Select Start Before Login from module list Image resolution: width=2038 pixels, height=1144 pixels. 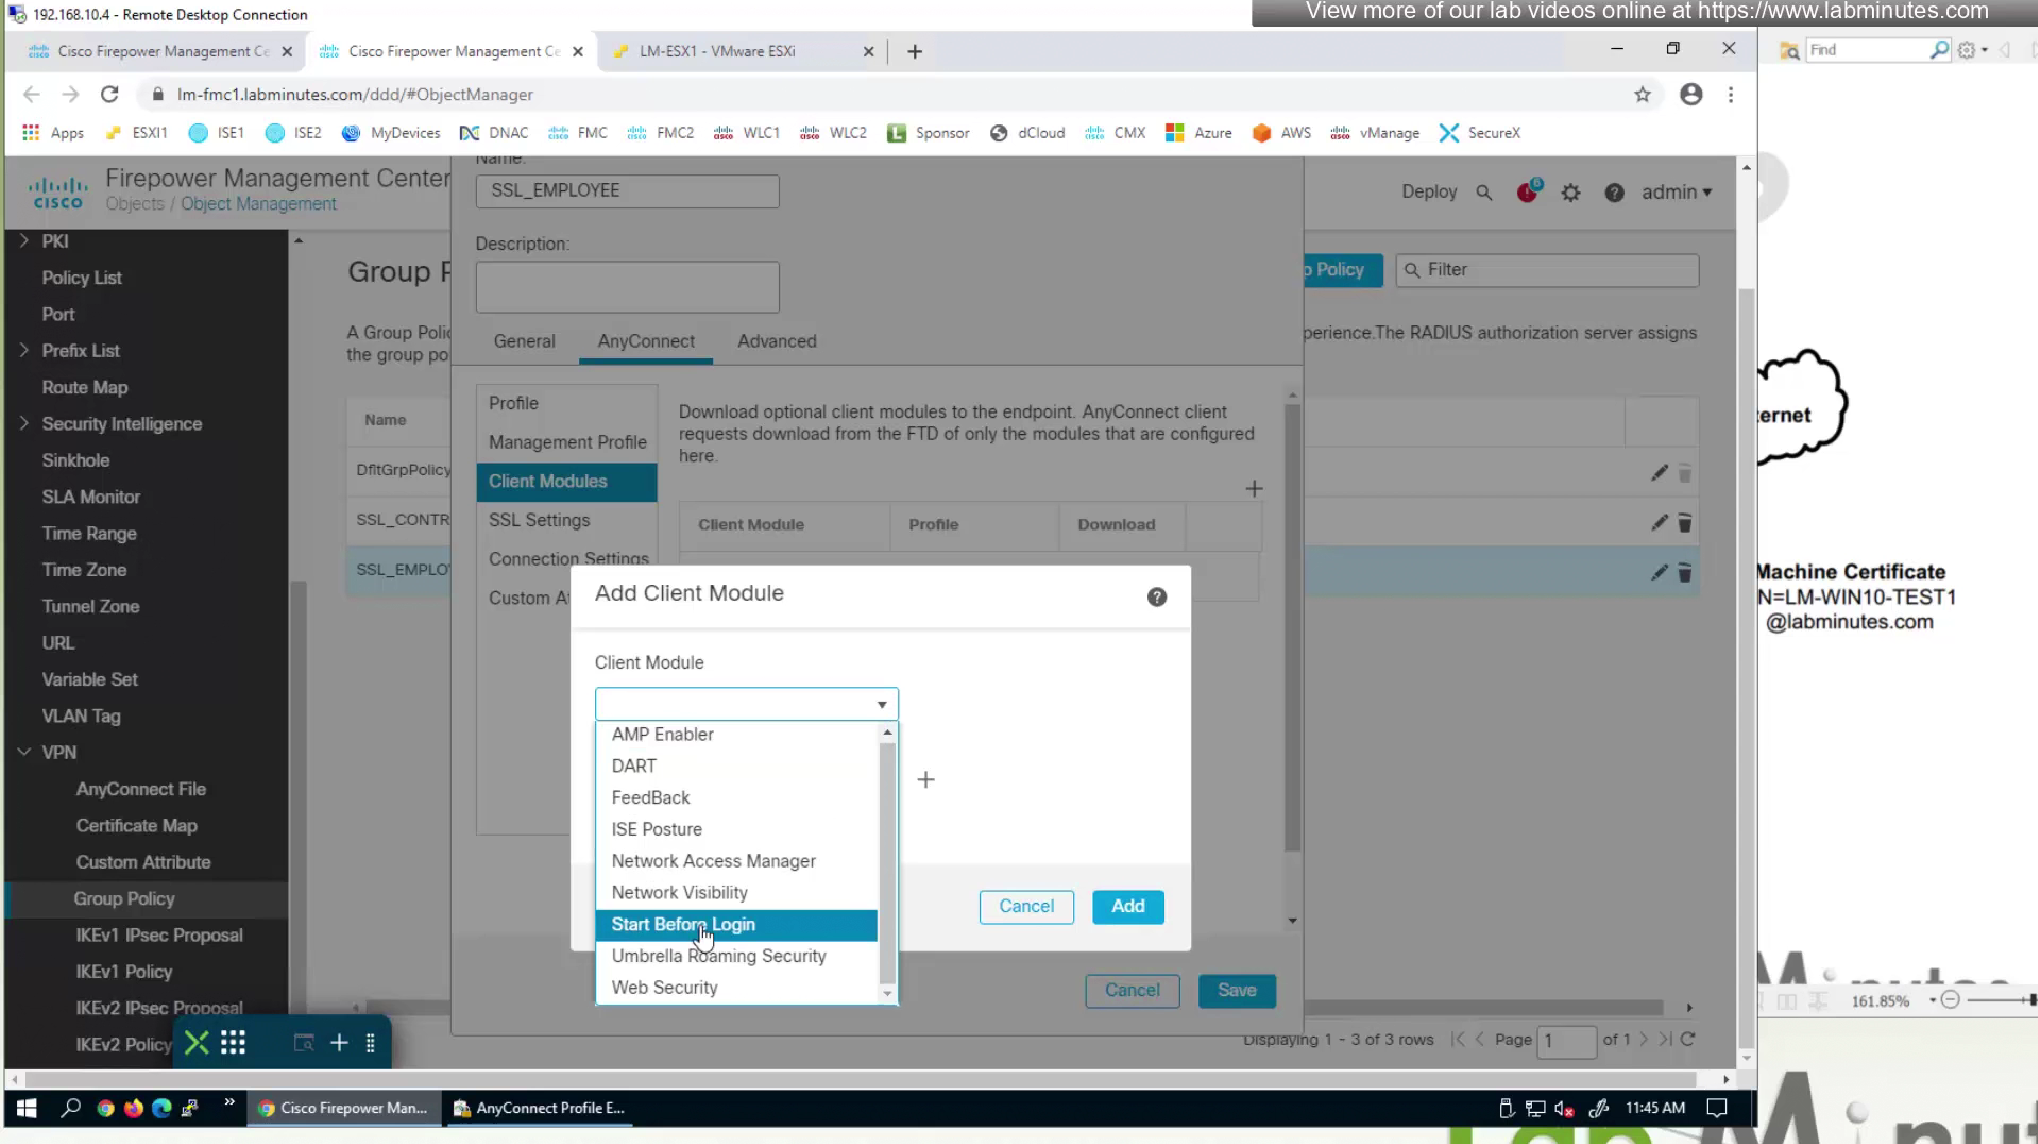tap(683, 924)
